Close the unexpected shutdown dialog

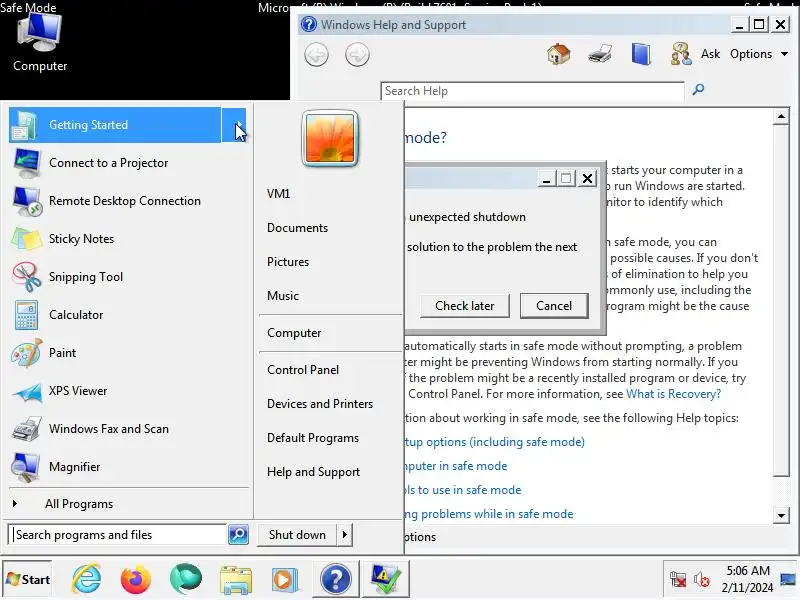click(x=588, y=179)
